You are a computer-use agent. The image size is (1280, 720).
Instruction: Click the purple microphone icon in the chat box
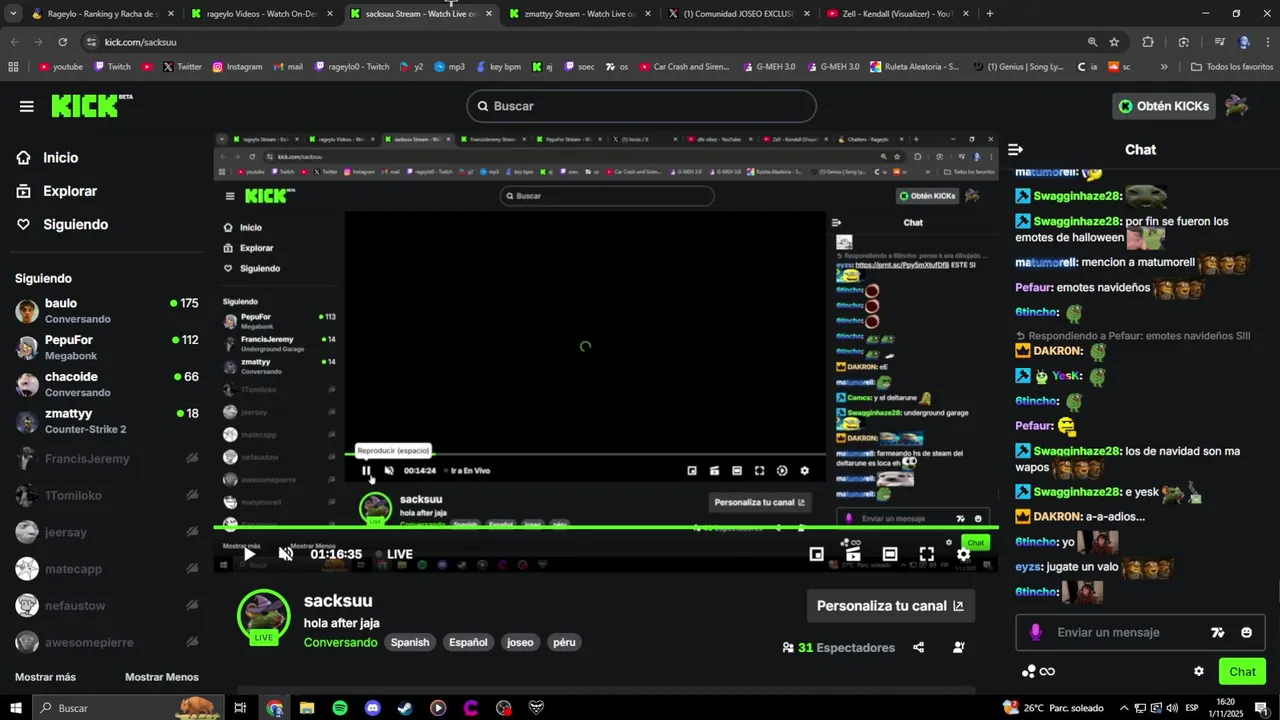point(1035,633)
